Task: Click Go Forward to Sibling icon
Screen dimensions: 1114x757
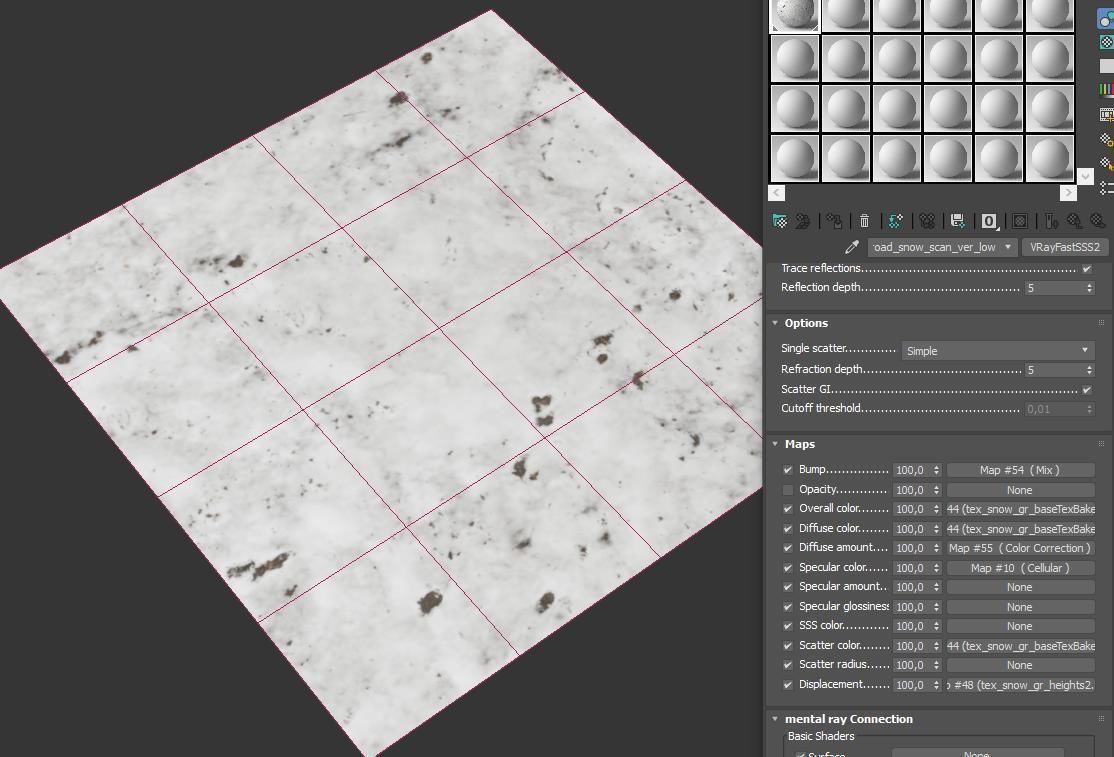Action: pos(1098,222)
